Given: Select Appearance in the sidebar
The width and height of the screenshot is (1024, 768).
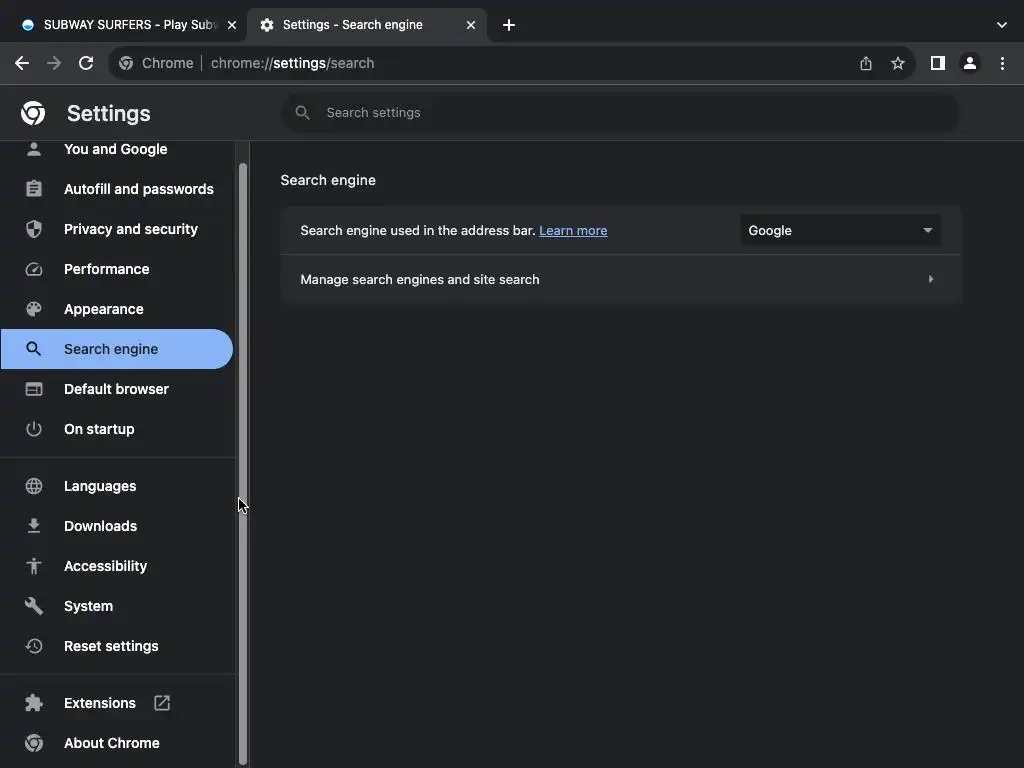Looking at the screenshot, I should pyautogui.click(x=103, y=309).
